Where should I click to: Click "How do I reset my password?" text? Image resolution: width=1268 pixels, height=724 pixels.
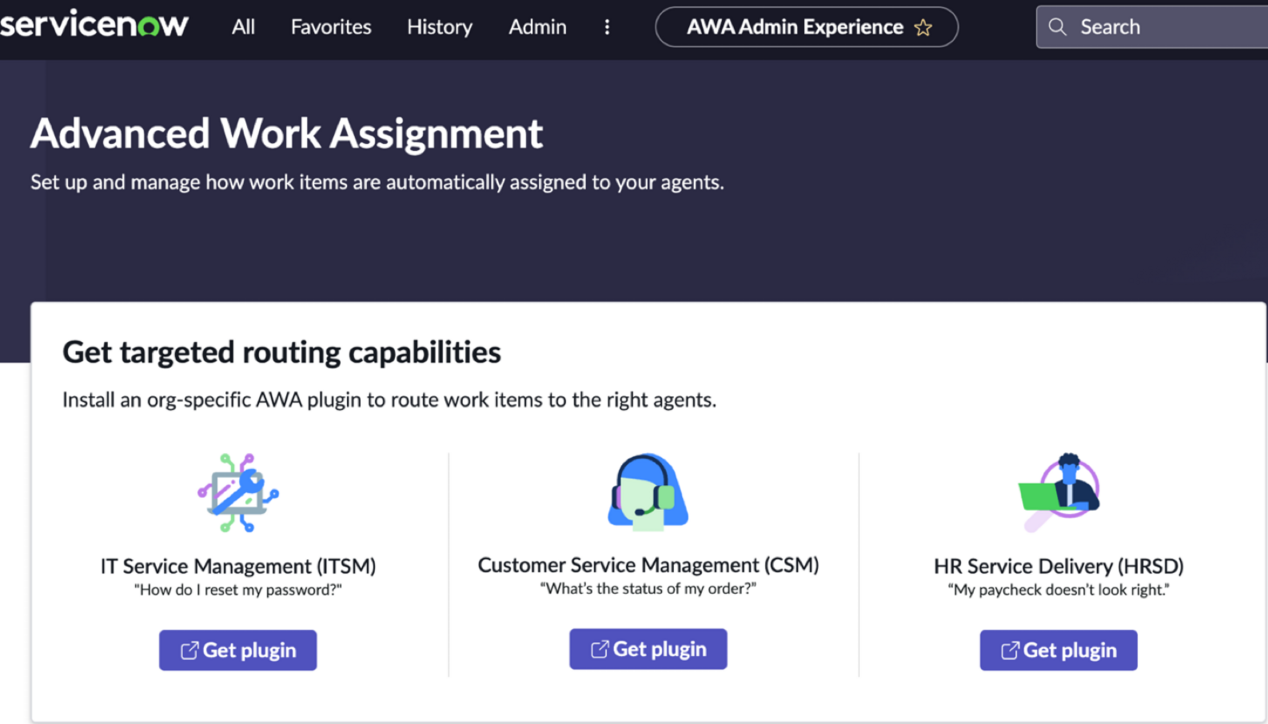(238, 590)
